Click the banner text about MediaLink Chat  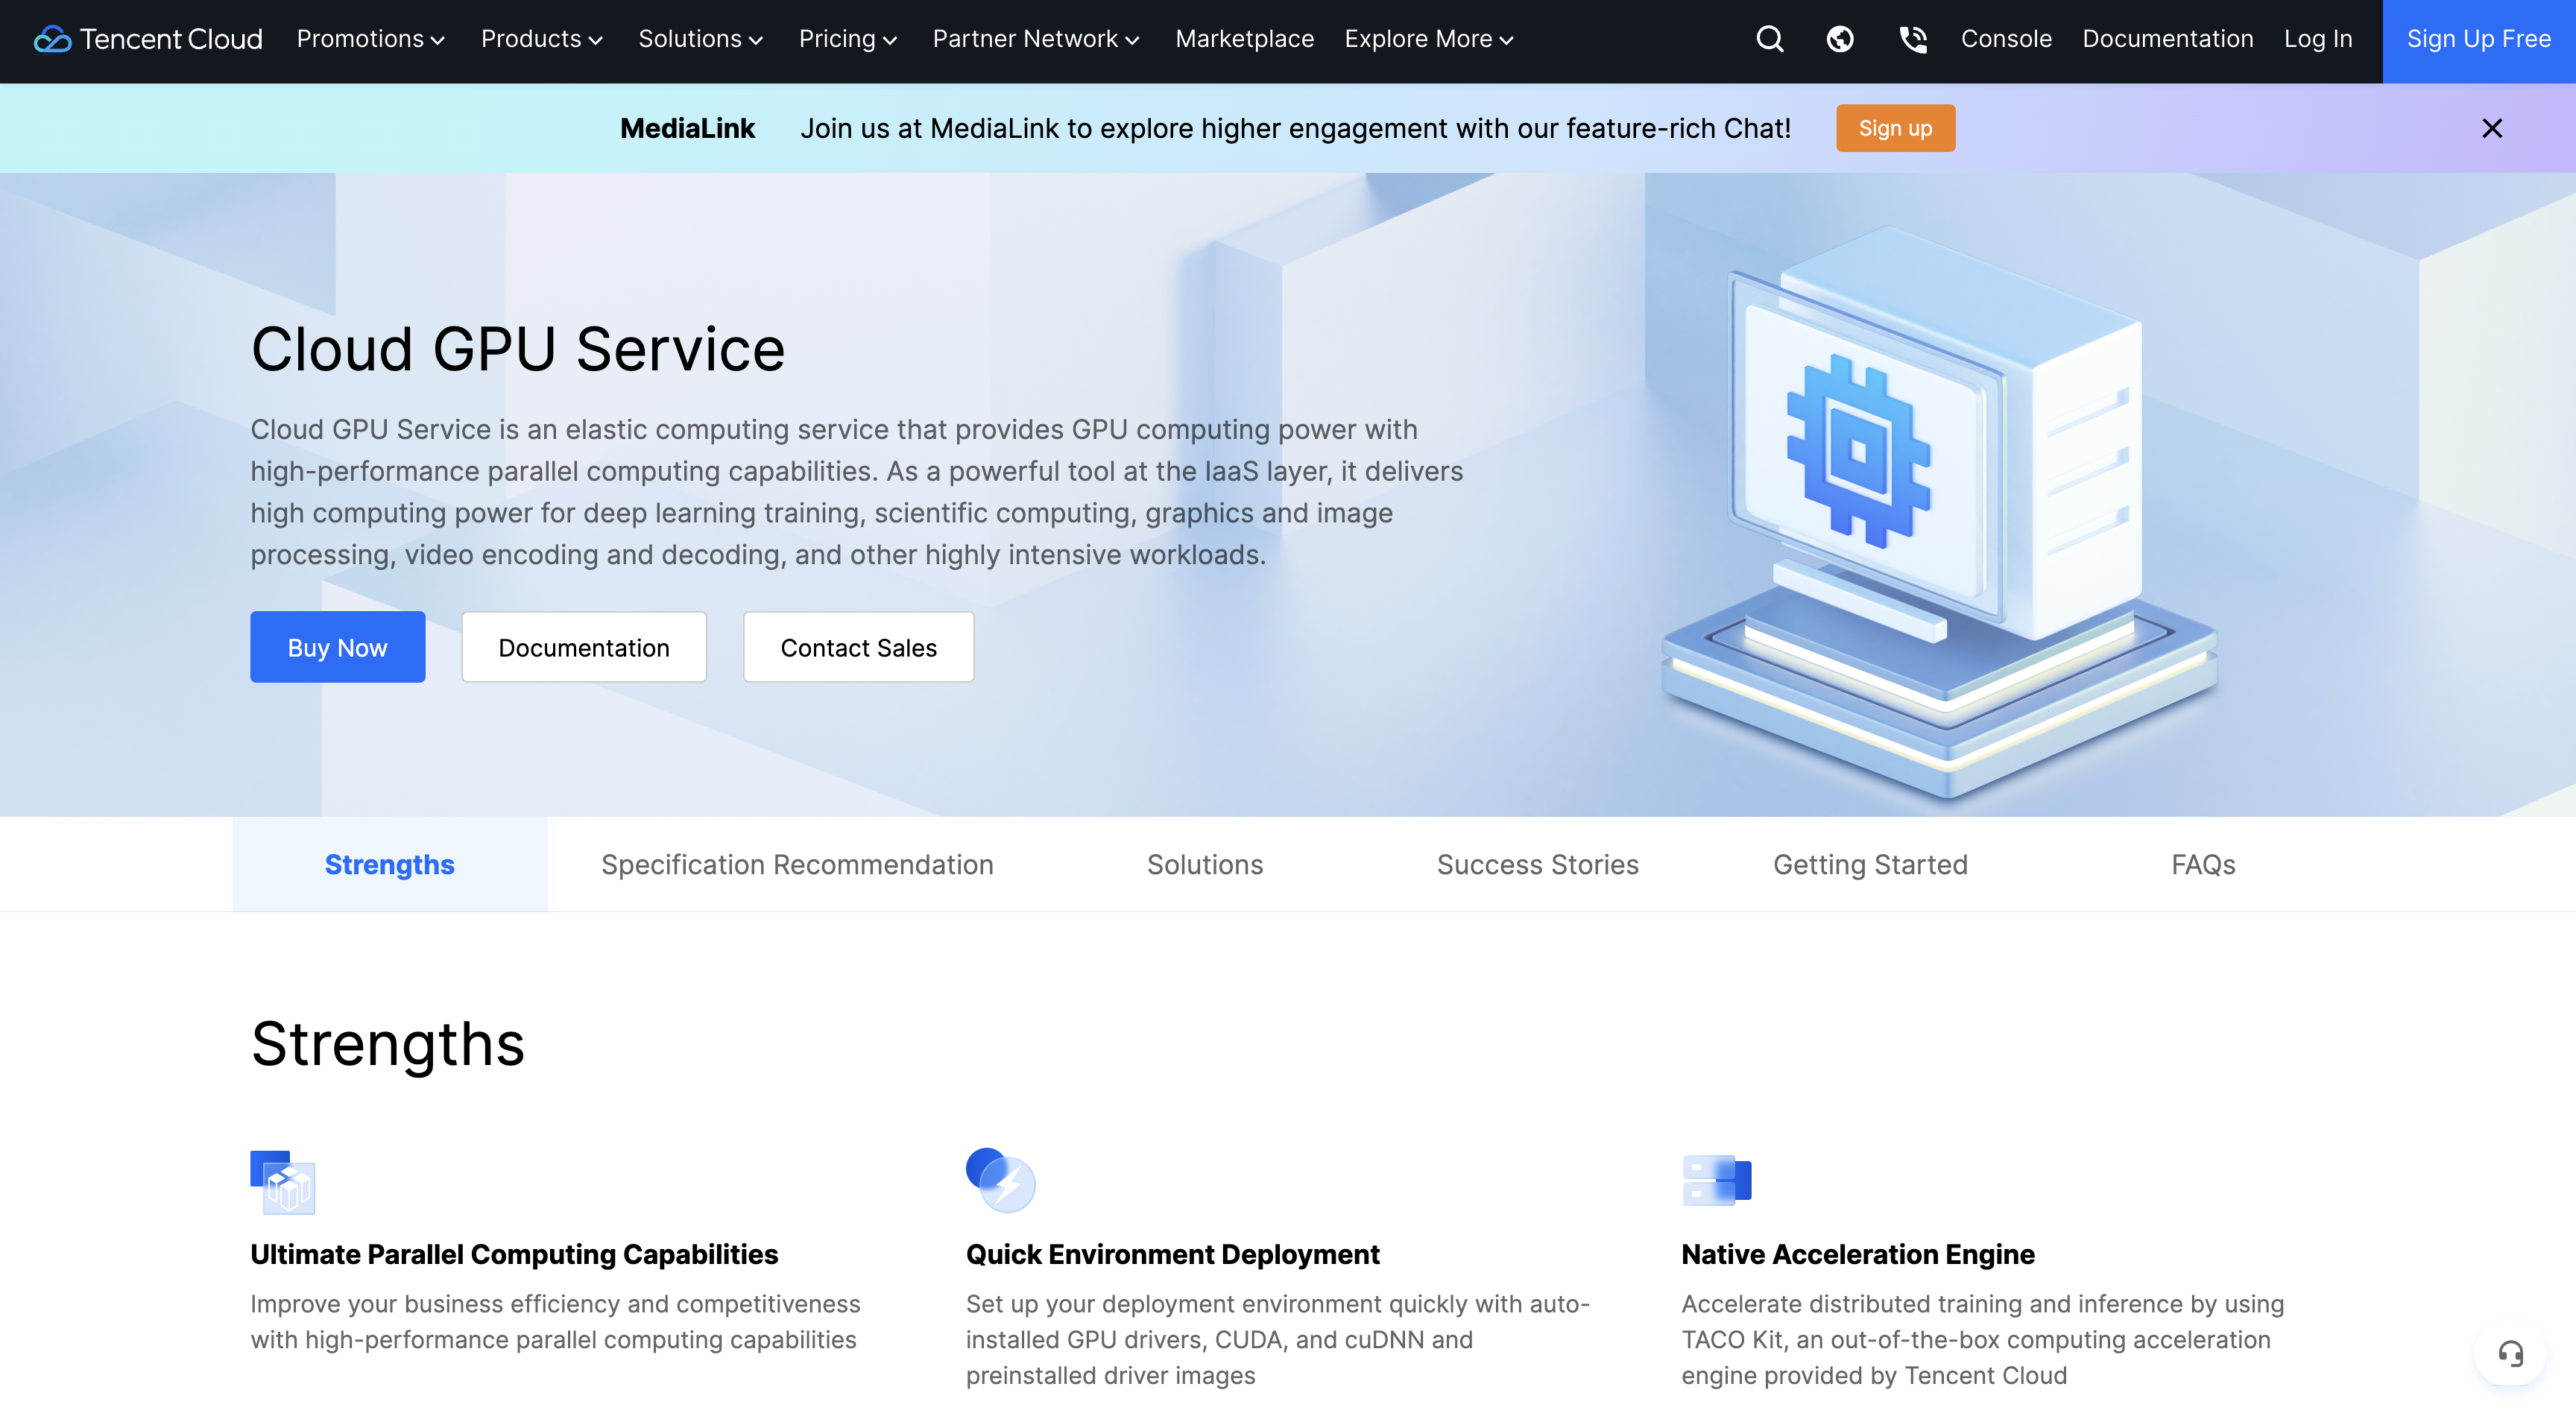1295,128
